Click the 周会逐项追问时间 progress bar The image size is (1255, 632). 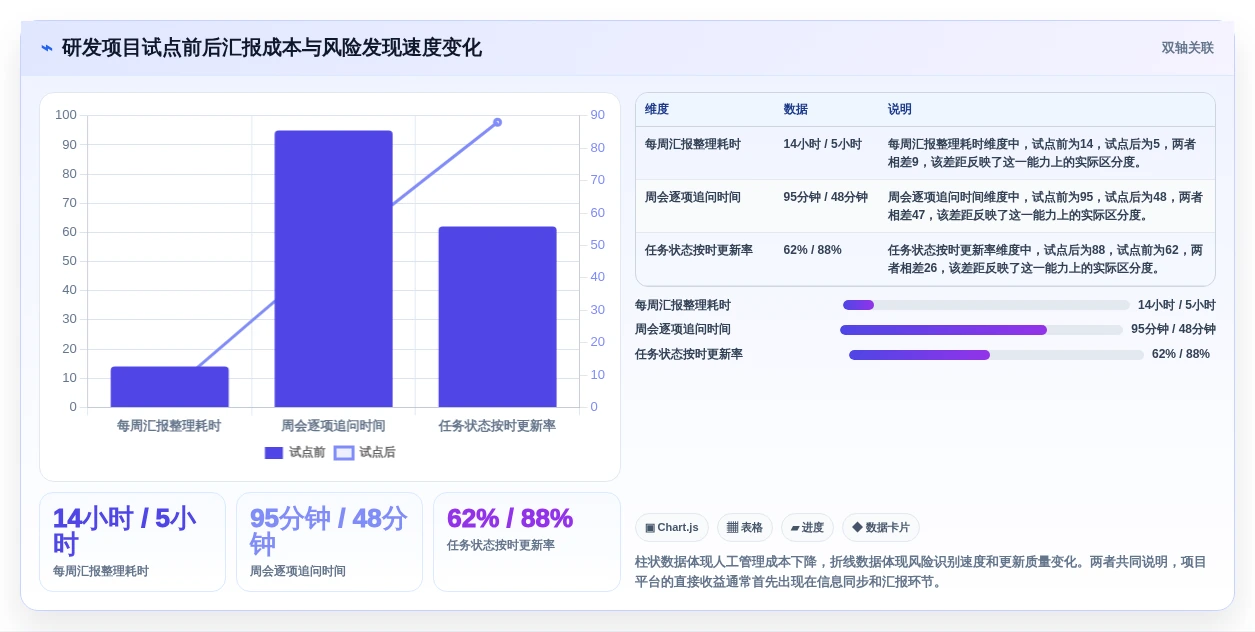pyautogui.click(x=982, y=330)
